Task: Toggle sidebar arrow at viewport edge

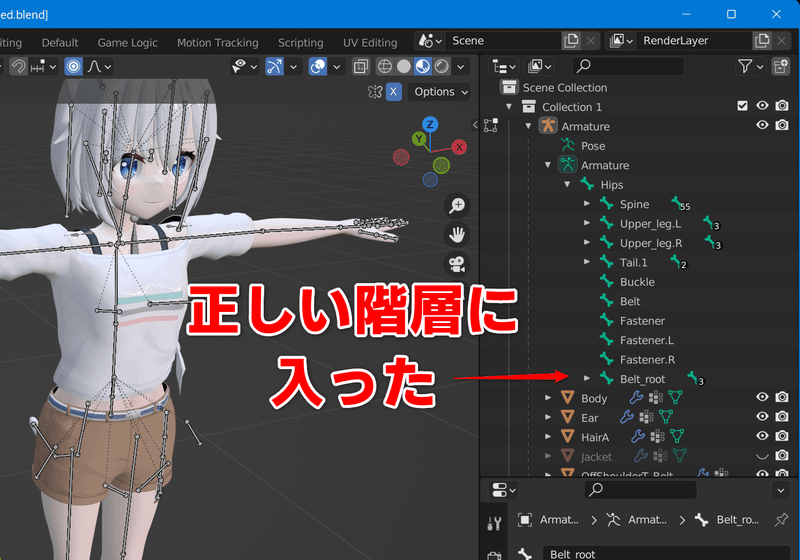Action: coord(475,124)
